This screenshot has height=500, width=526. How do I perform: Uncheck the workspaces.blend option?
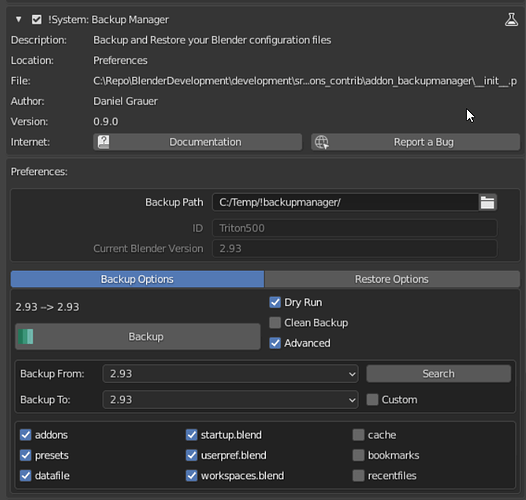(192, 476)
